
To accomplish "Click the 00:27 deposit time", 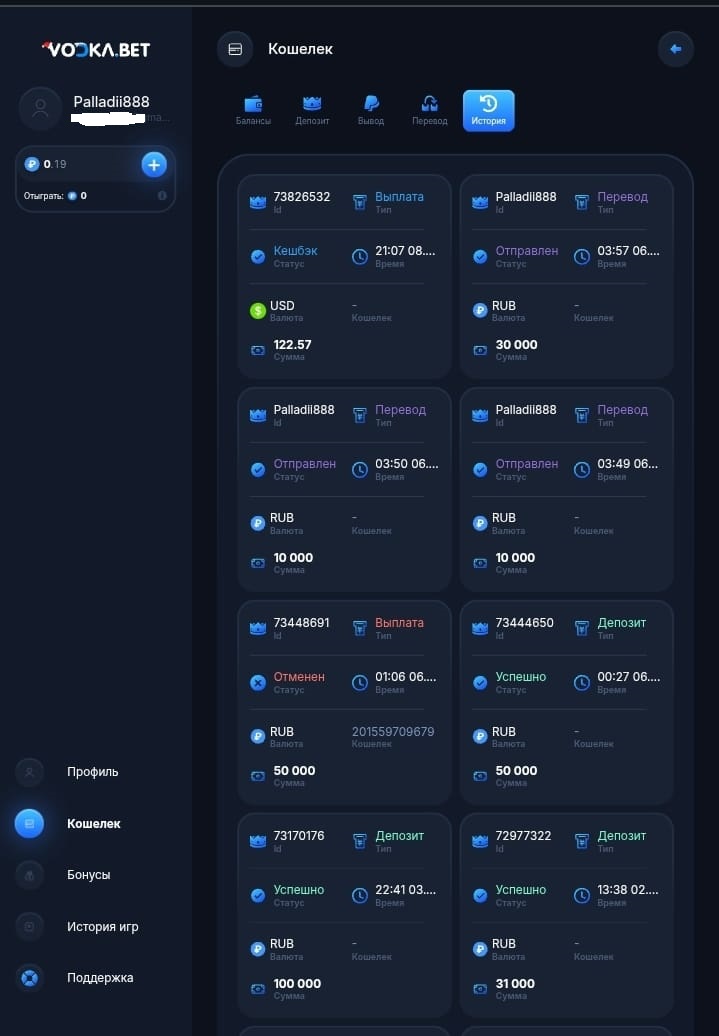I will (628, 677).
